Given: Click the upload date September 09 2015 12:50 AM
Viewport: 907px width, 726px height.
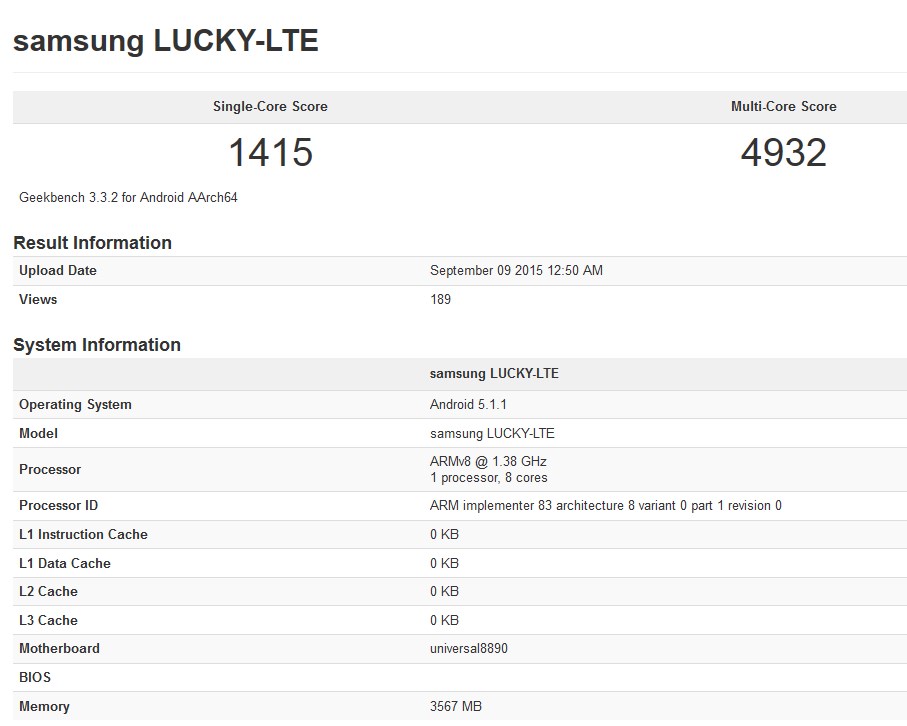Looking at the screenshot, I should point(517,270).
